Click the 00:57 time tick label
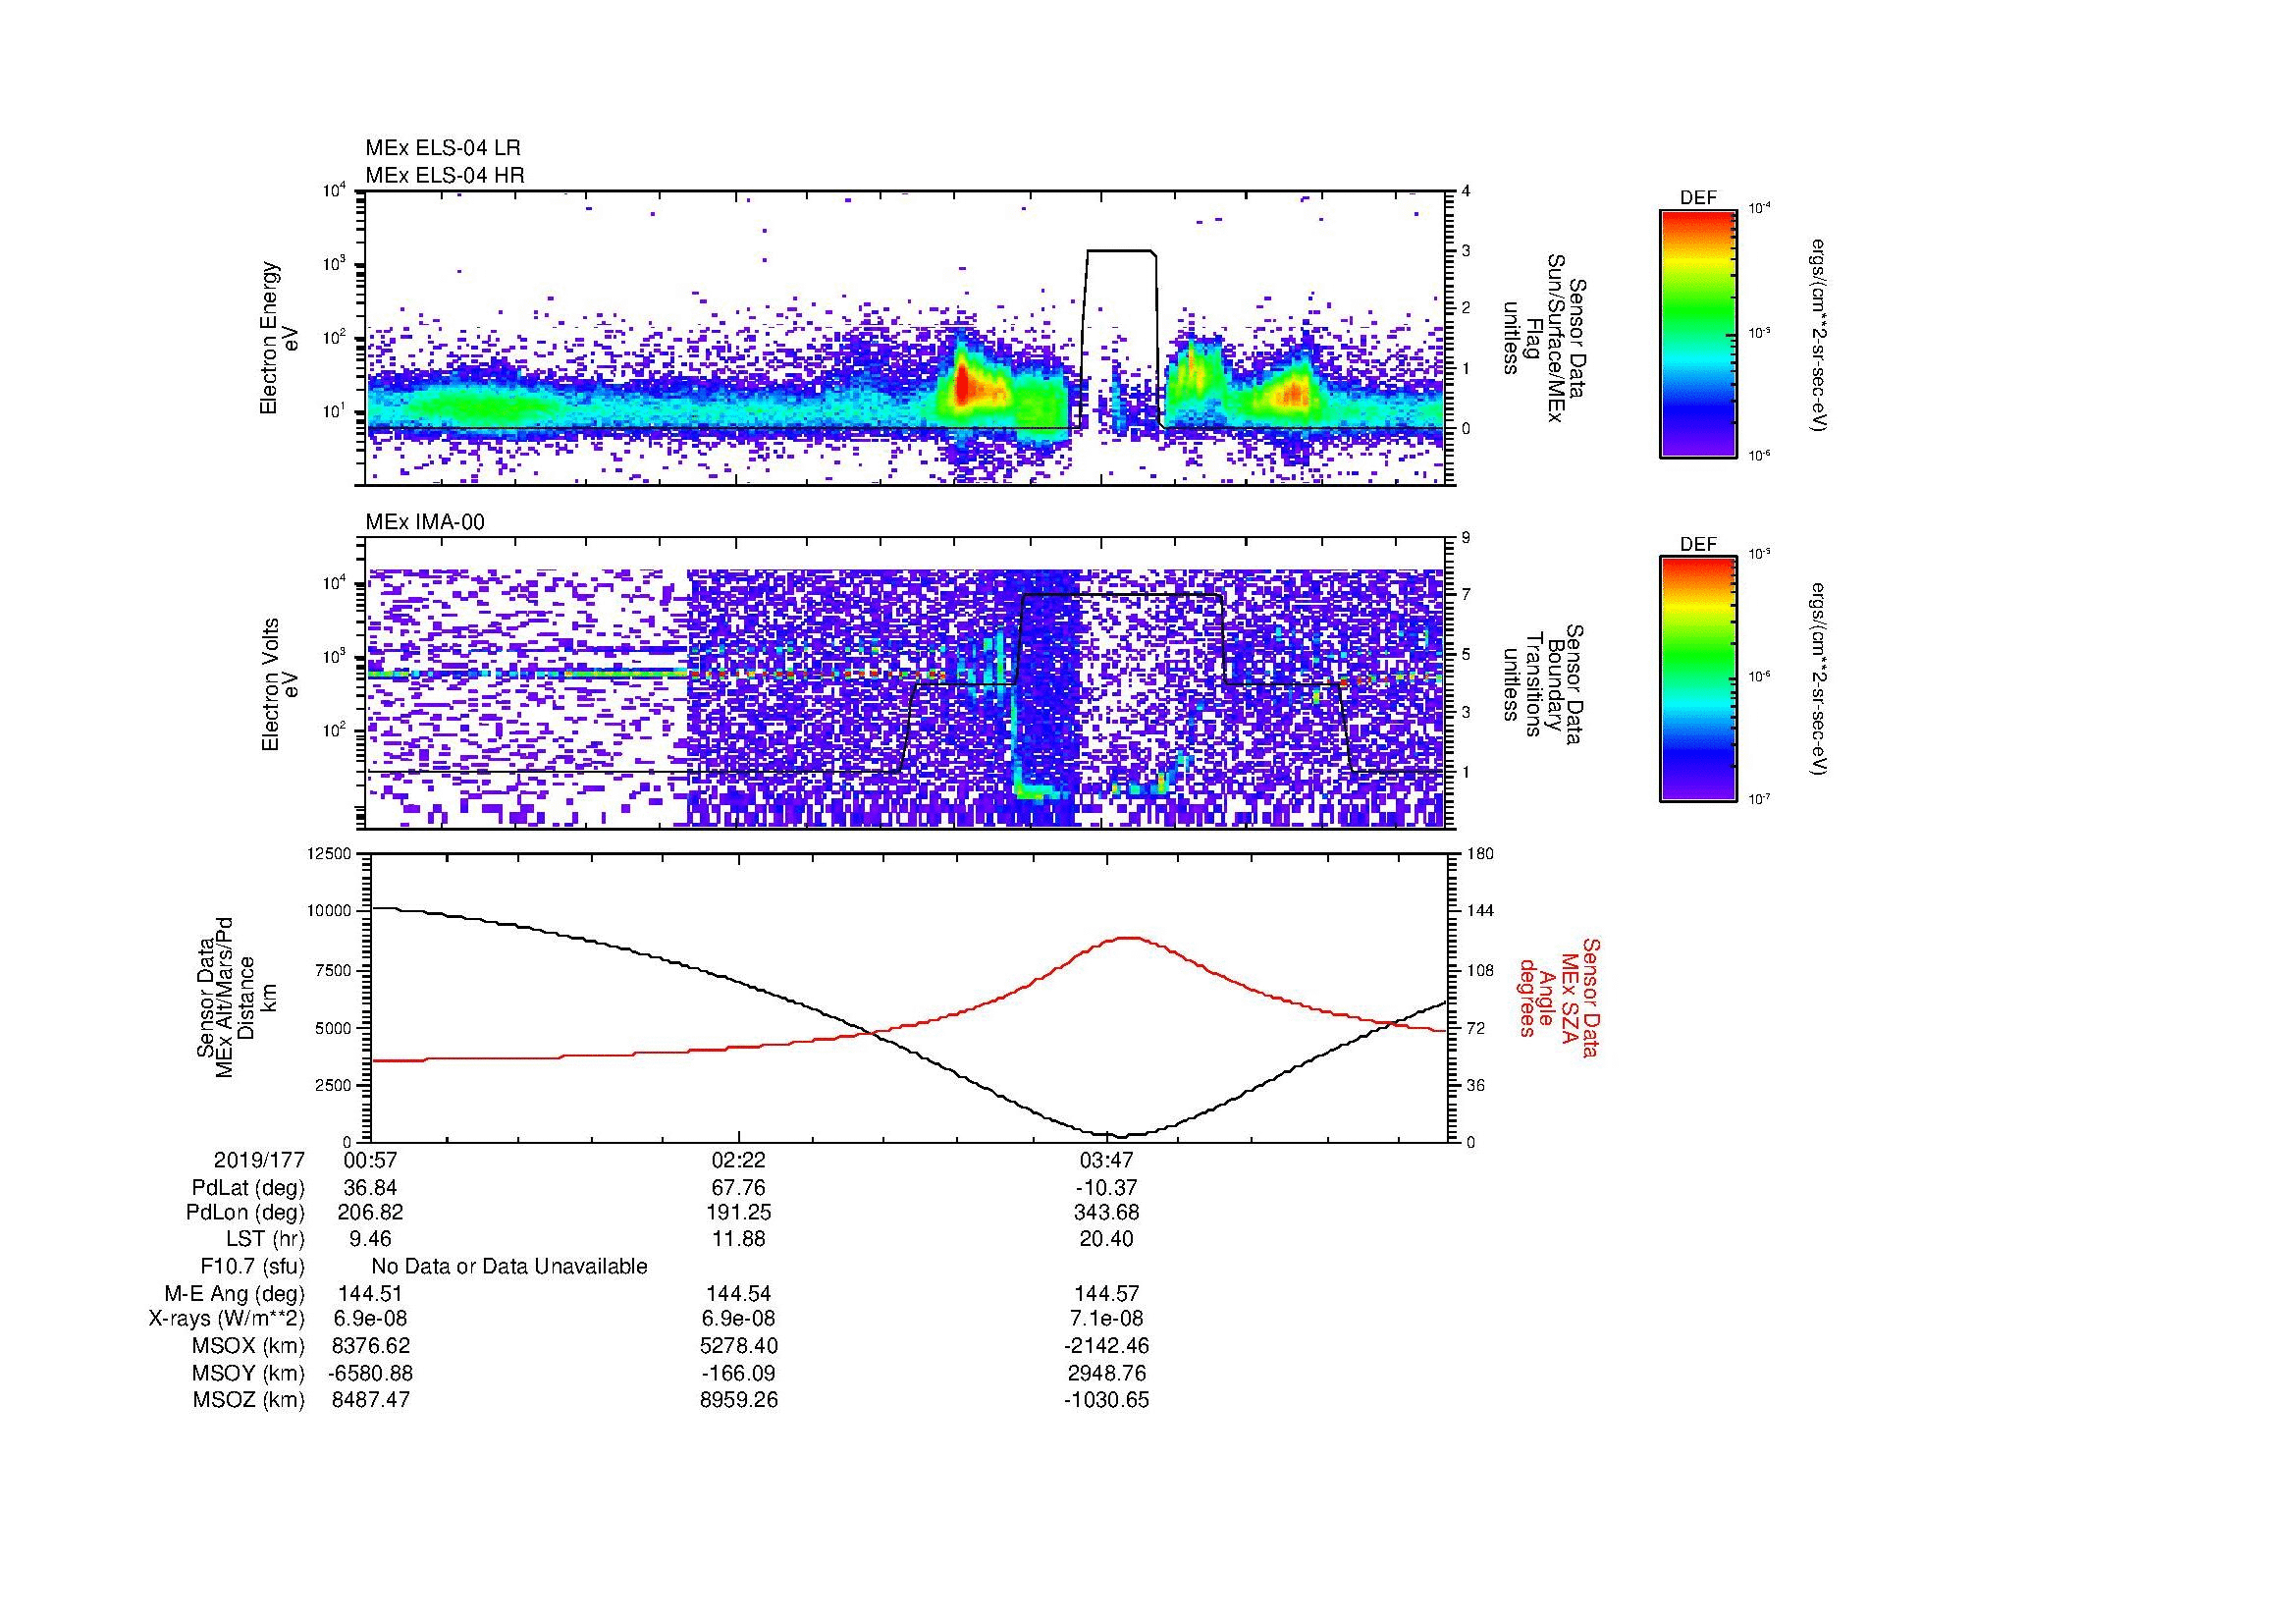This screenshot has height=1623, width=2296. [x=370, y=1161]
